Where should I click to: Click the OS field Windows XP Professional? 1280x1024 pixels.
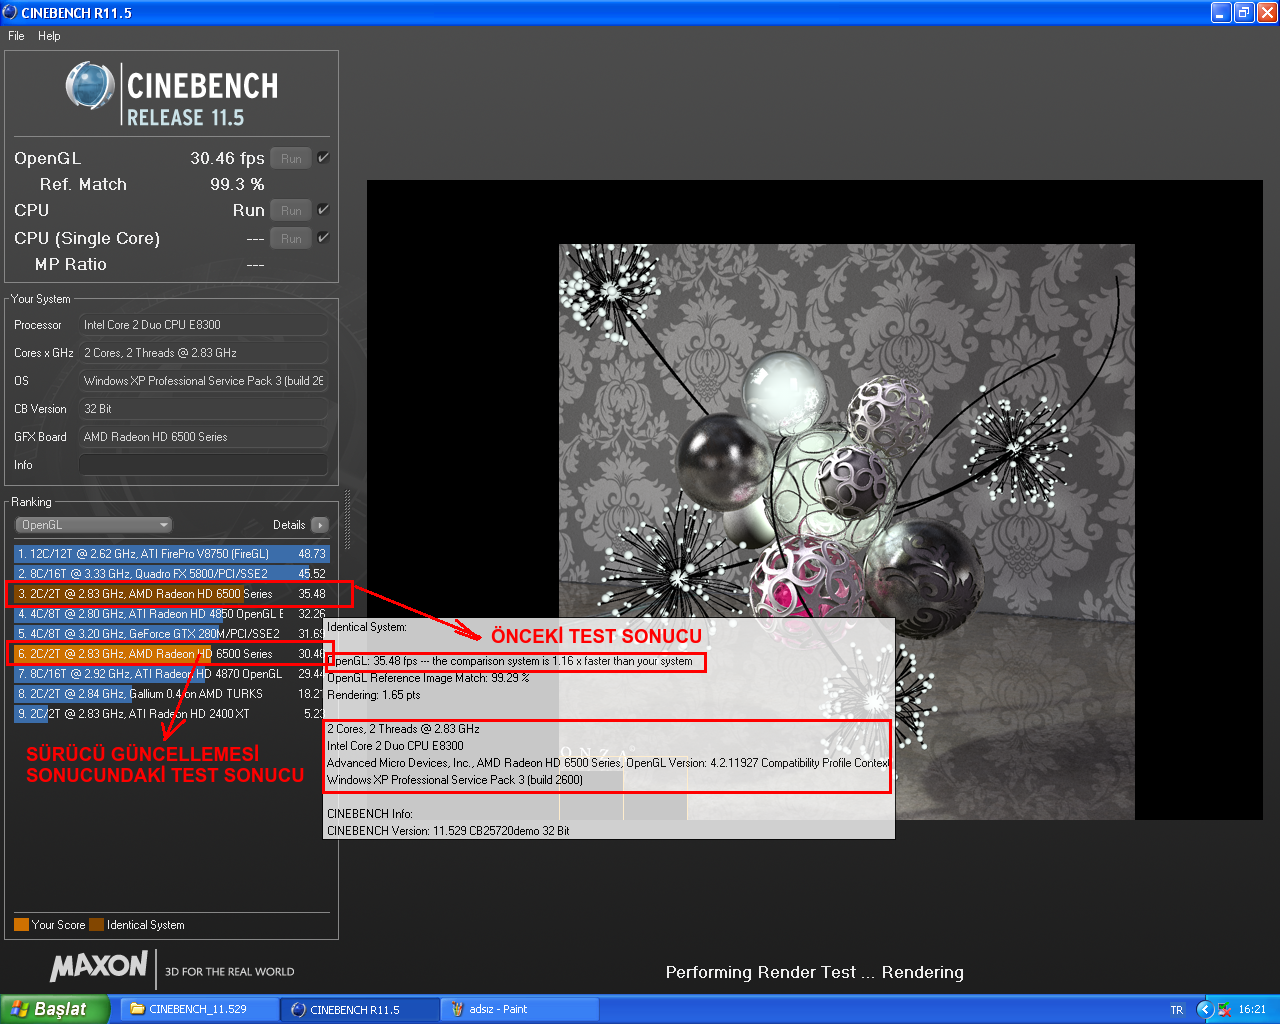point(203,381)
